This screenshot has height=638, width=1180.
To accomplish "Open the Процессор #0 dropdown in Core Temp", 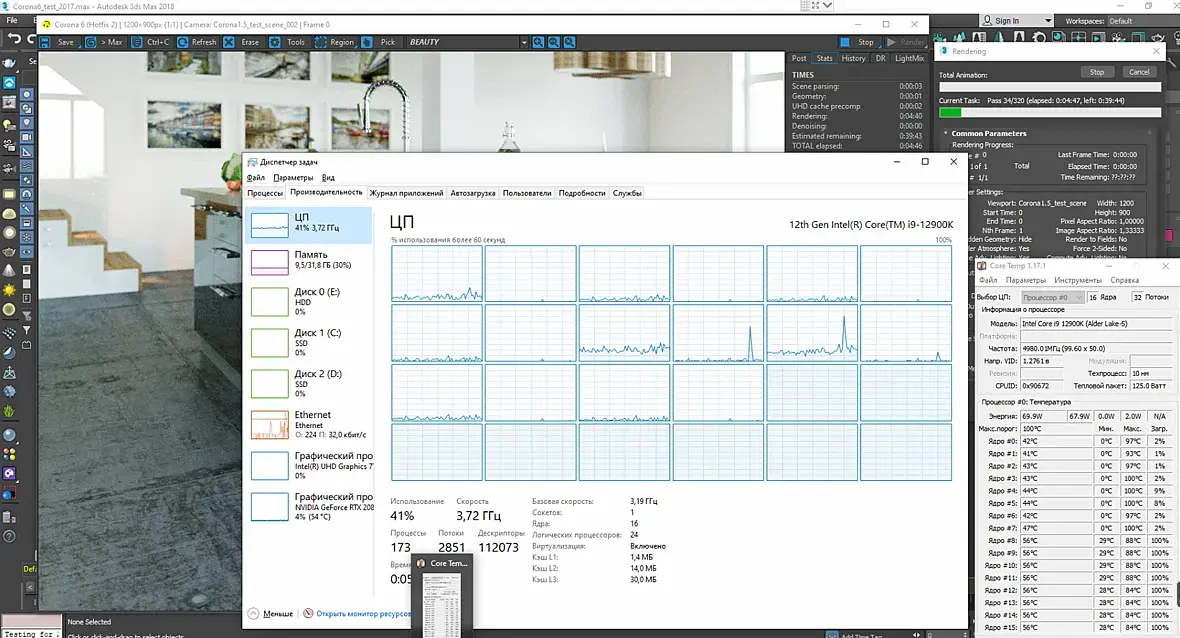I will (x=1052, y=297).
